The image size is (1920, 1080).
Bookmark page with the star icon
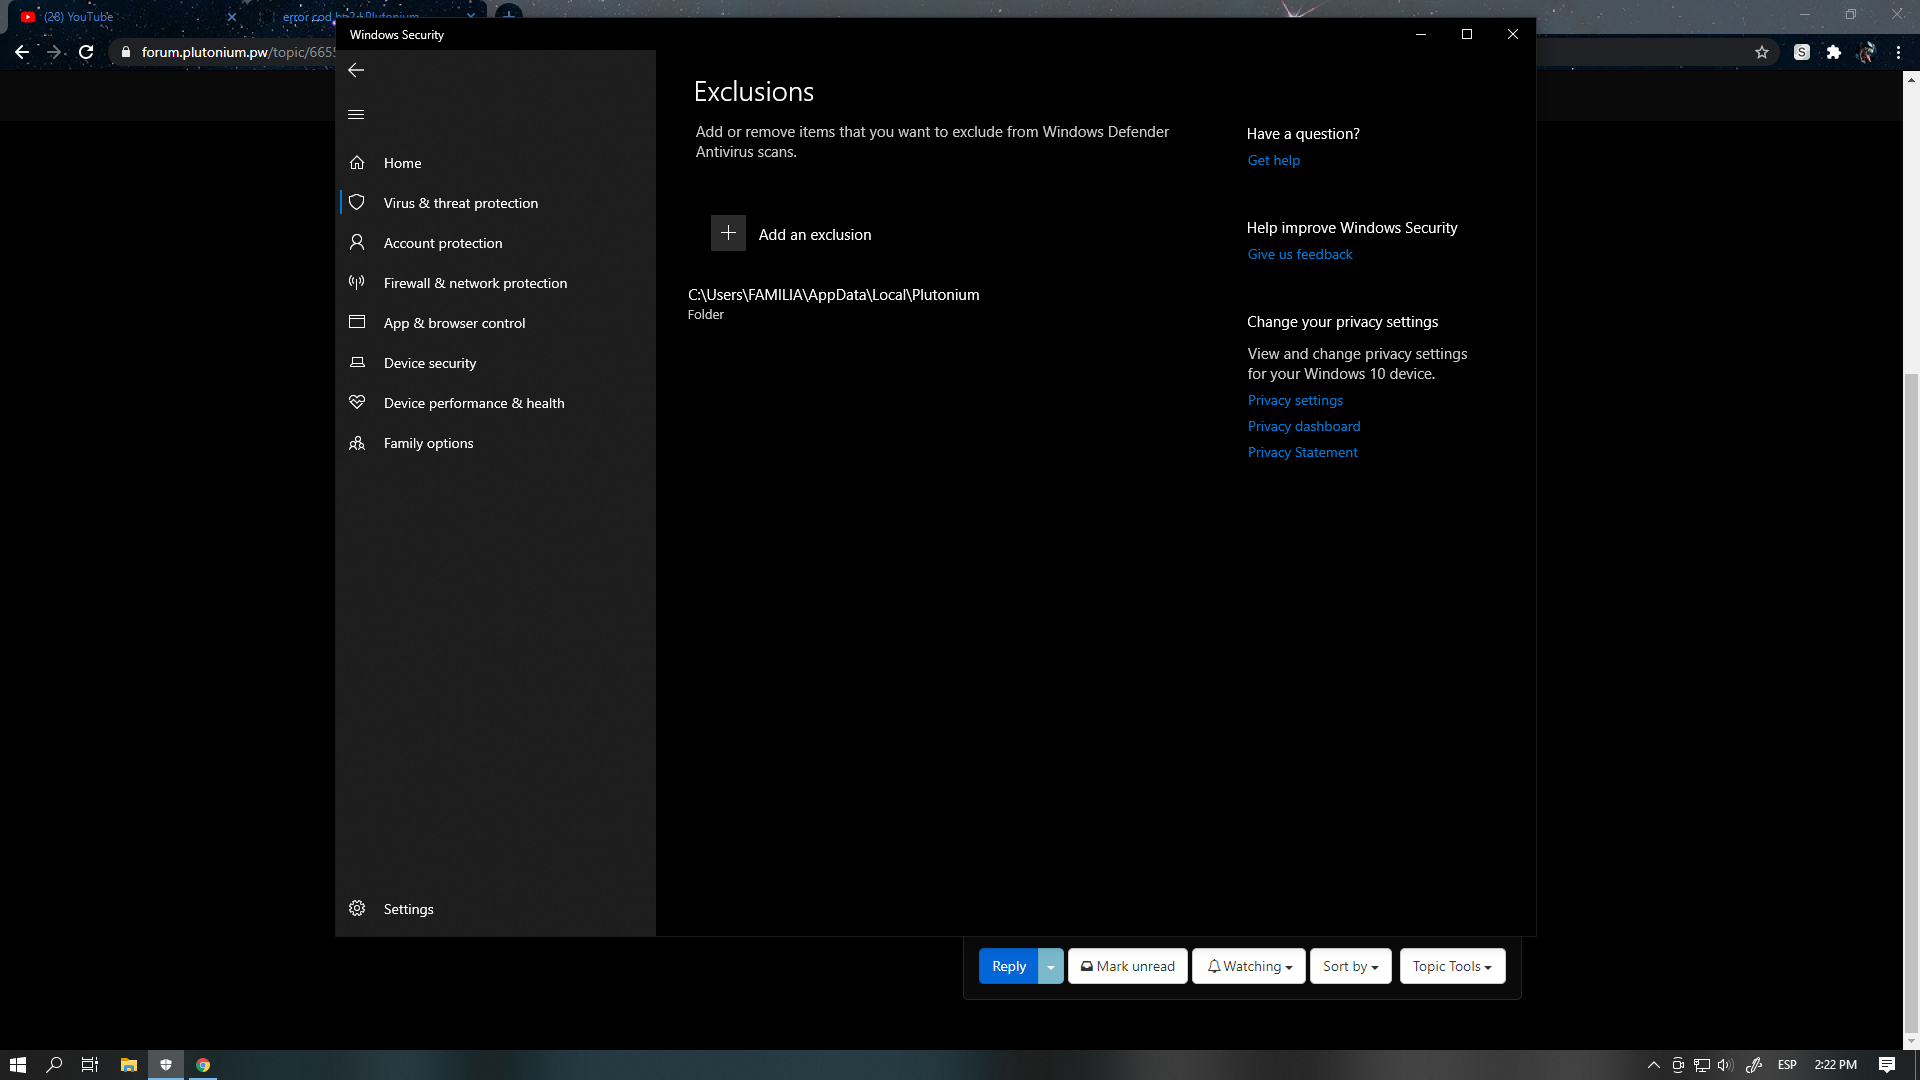1761,52
